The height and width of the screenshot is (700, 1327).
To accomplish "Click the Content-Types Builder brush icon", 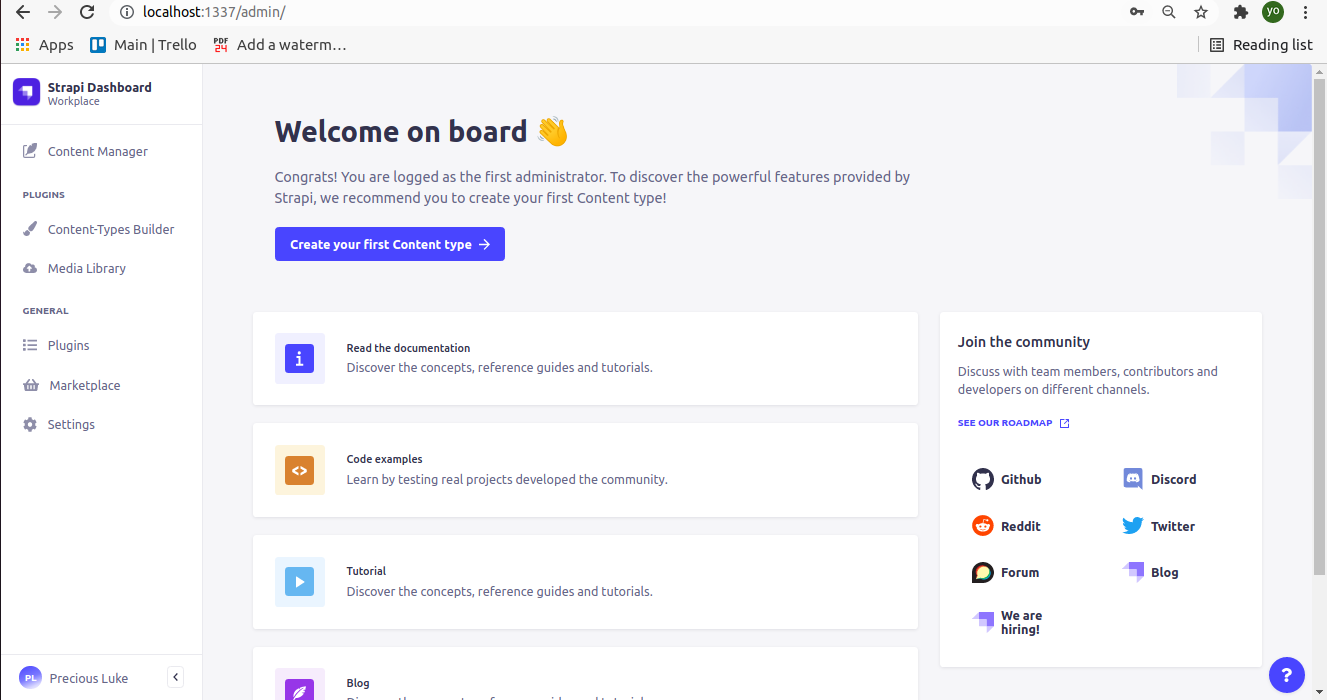I will point(30,229).
